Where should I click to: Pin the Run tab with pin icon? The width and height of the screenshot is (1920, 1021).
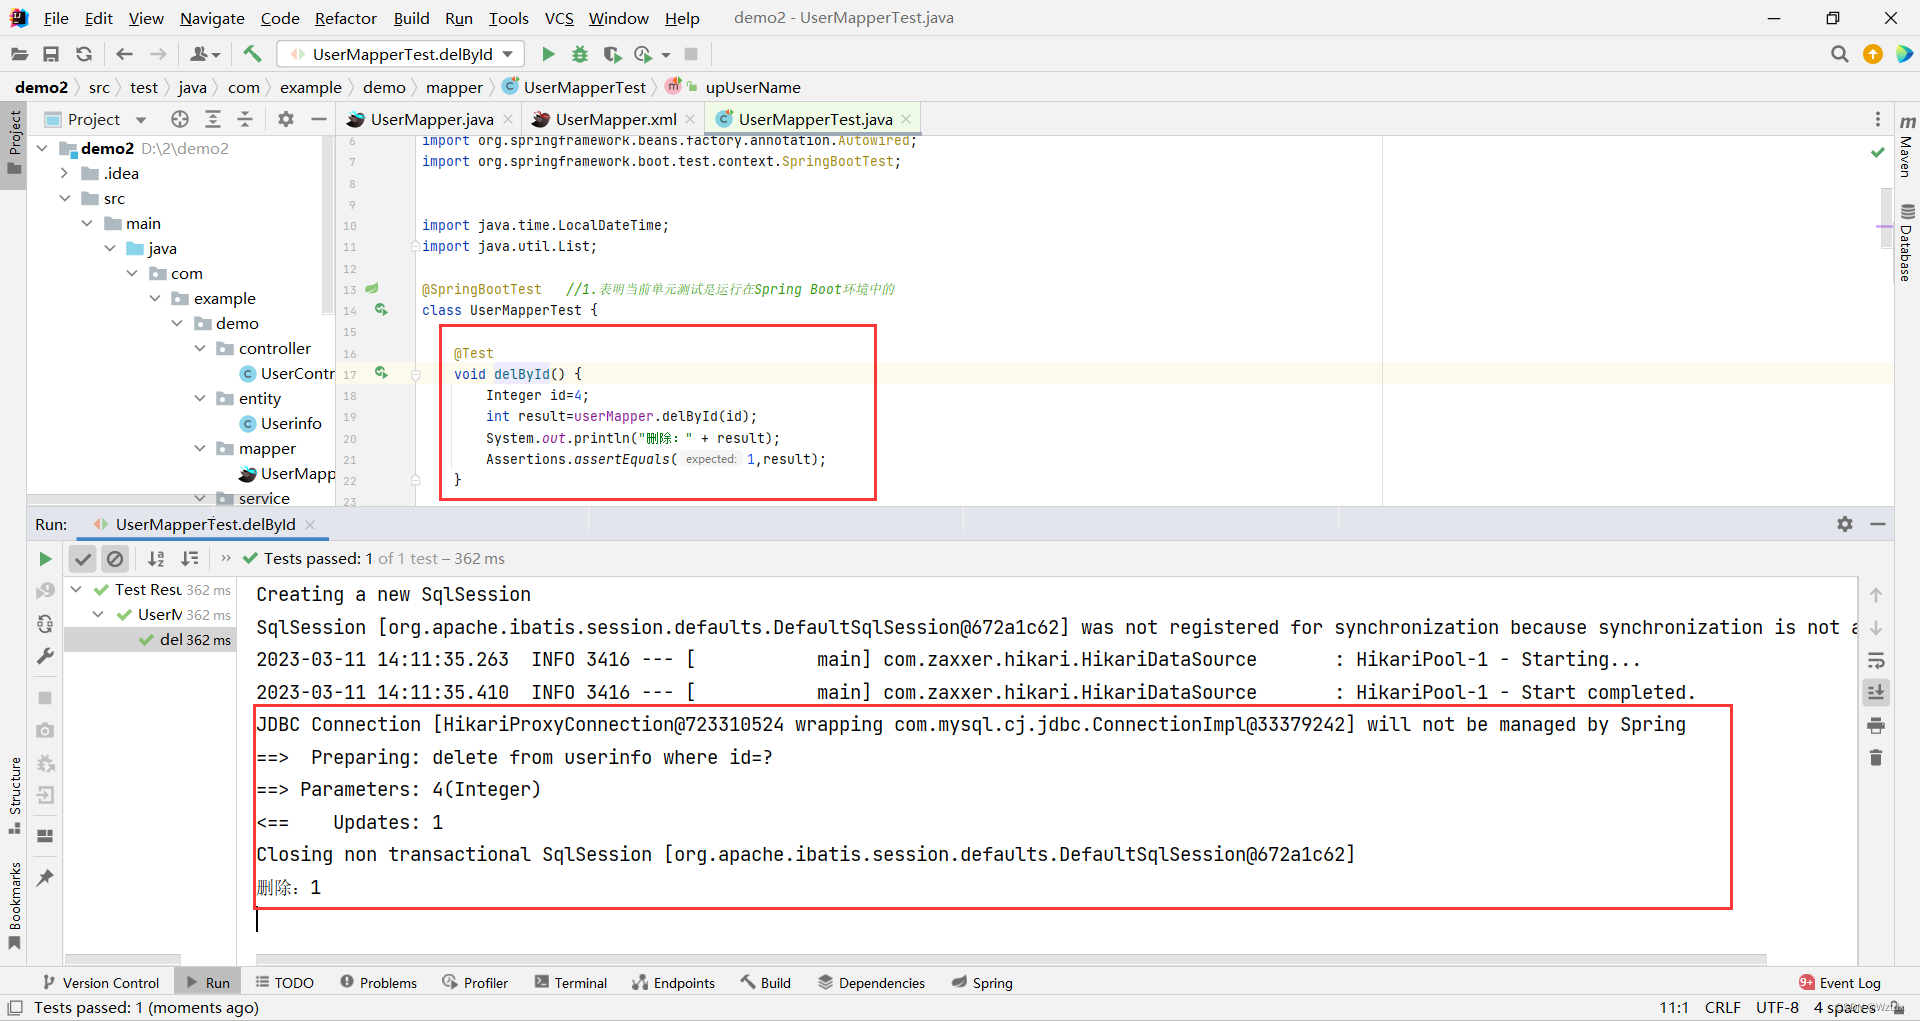click(45, 877)
